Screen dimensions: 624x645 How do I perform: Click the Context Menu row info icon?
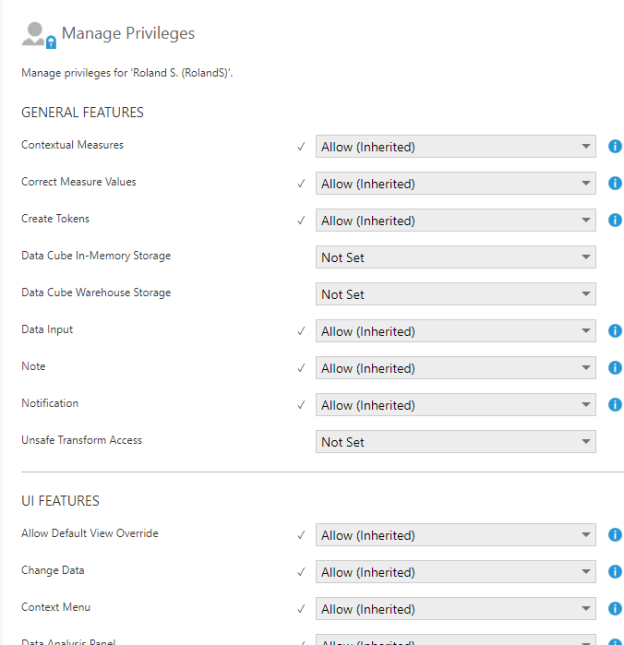click(615, 609)
